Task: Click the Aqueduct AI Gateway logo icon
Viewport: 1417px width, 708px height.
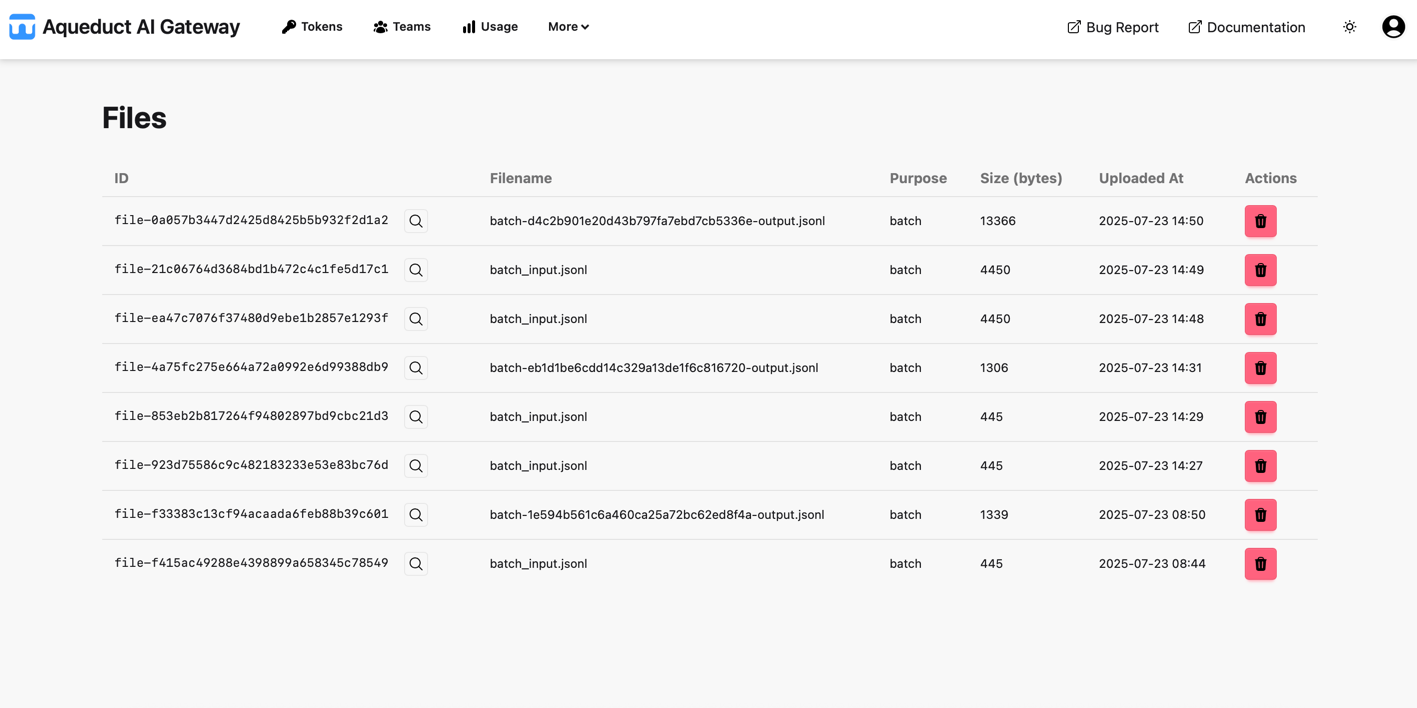Action: [22, 27]
